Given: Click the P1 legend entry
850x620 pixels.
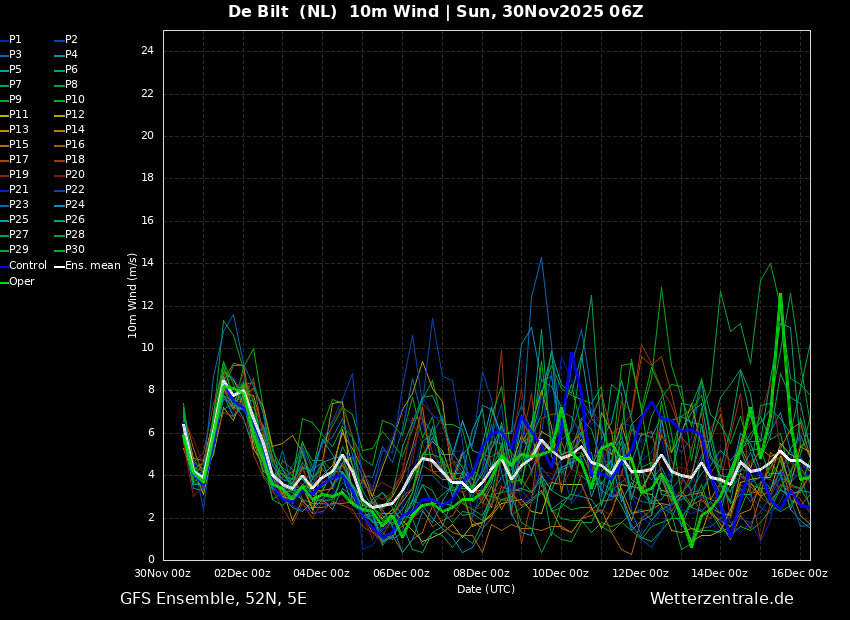Looking at the screenshot, I should [15, 40].
